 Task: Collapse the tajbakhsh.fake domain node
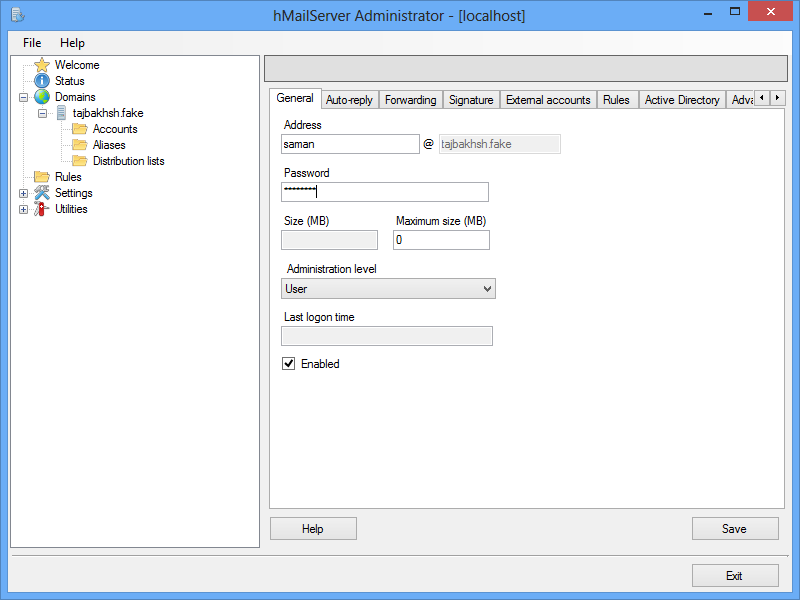click(43, 113)
